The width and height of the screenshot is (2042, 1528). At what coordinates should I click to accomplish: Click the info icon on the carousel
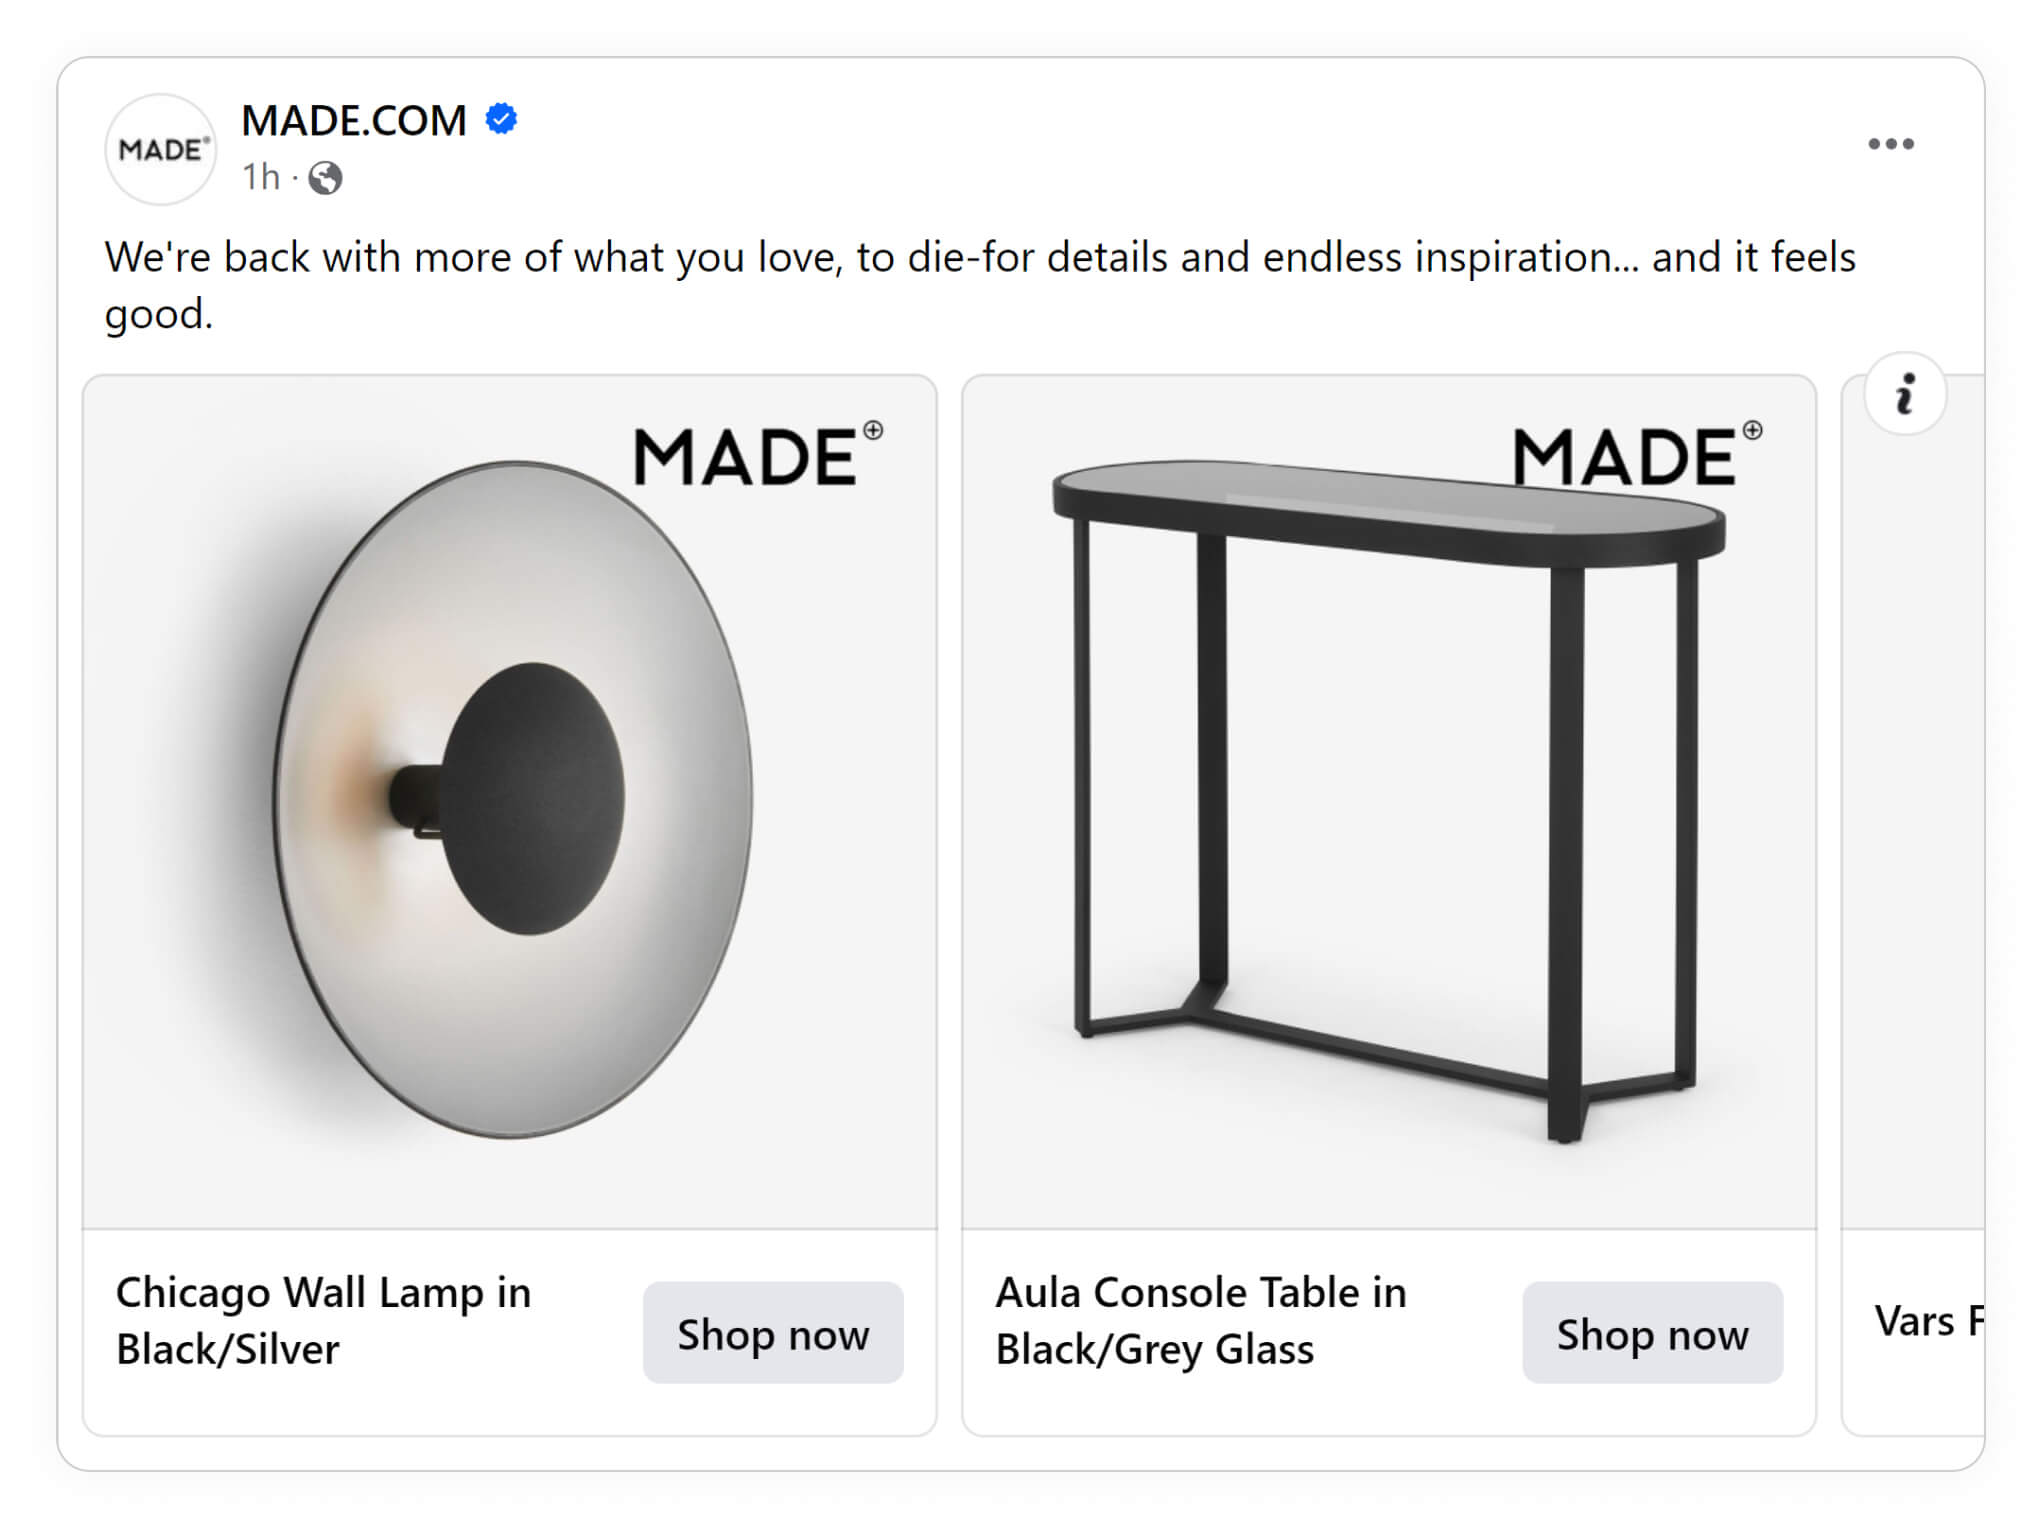1905,394
